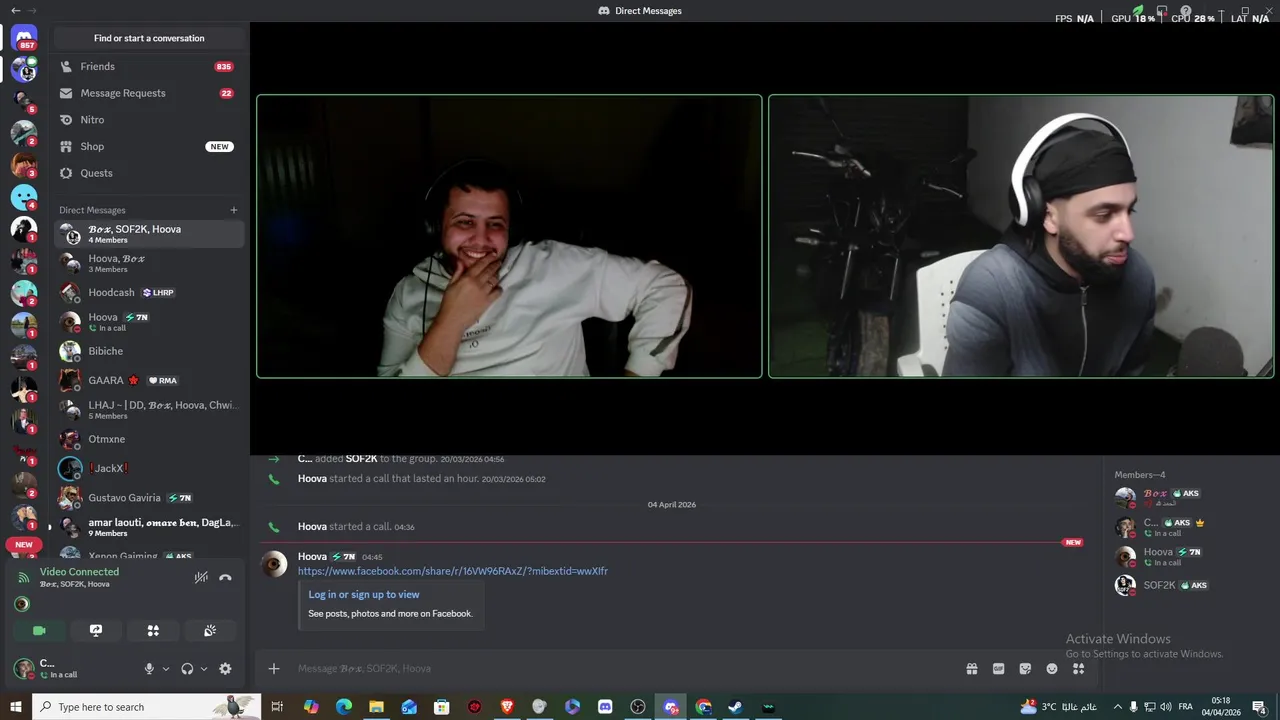Focus the smiling user's video tile
The width and height of the screenshot is (1280, 720).
click(x=509, y=236)
